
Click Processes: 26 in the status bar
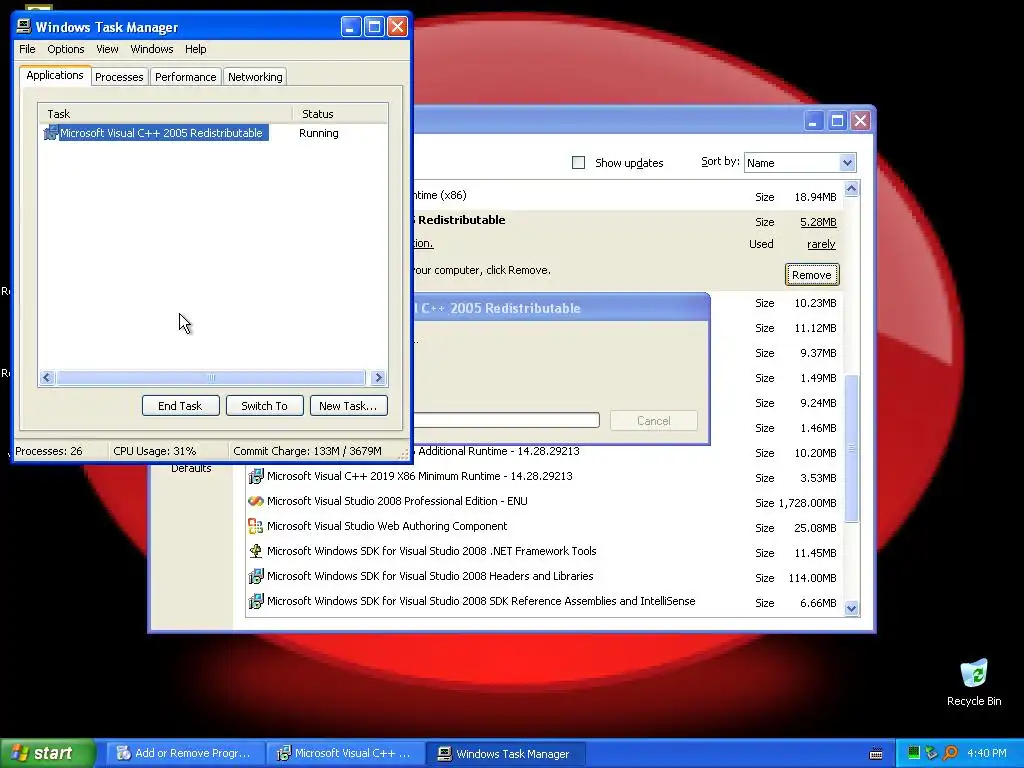tap(49, 451)
